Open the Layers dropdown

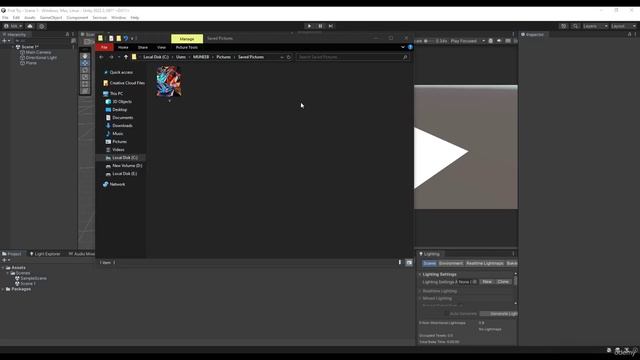595,26
